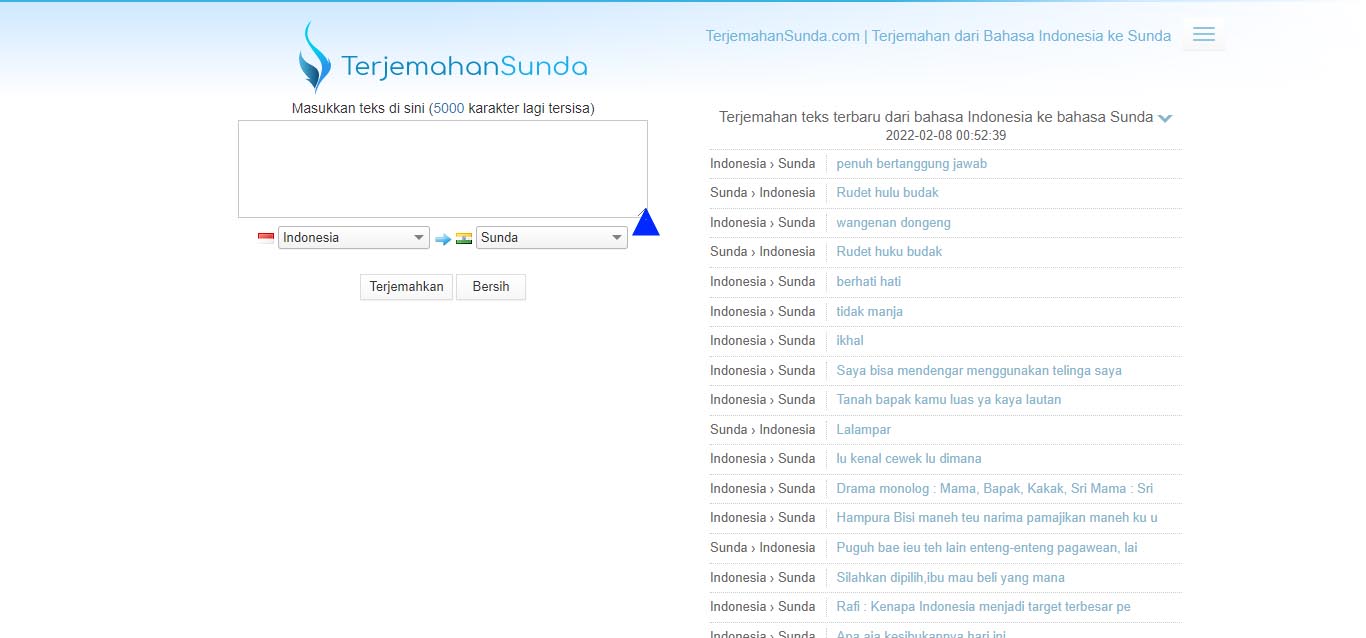Open the hamburger menu icon
Screen dimensions: 1366x638
point(1203,35)
